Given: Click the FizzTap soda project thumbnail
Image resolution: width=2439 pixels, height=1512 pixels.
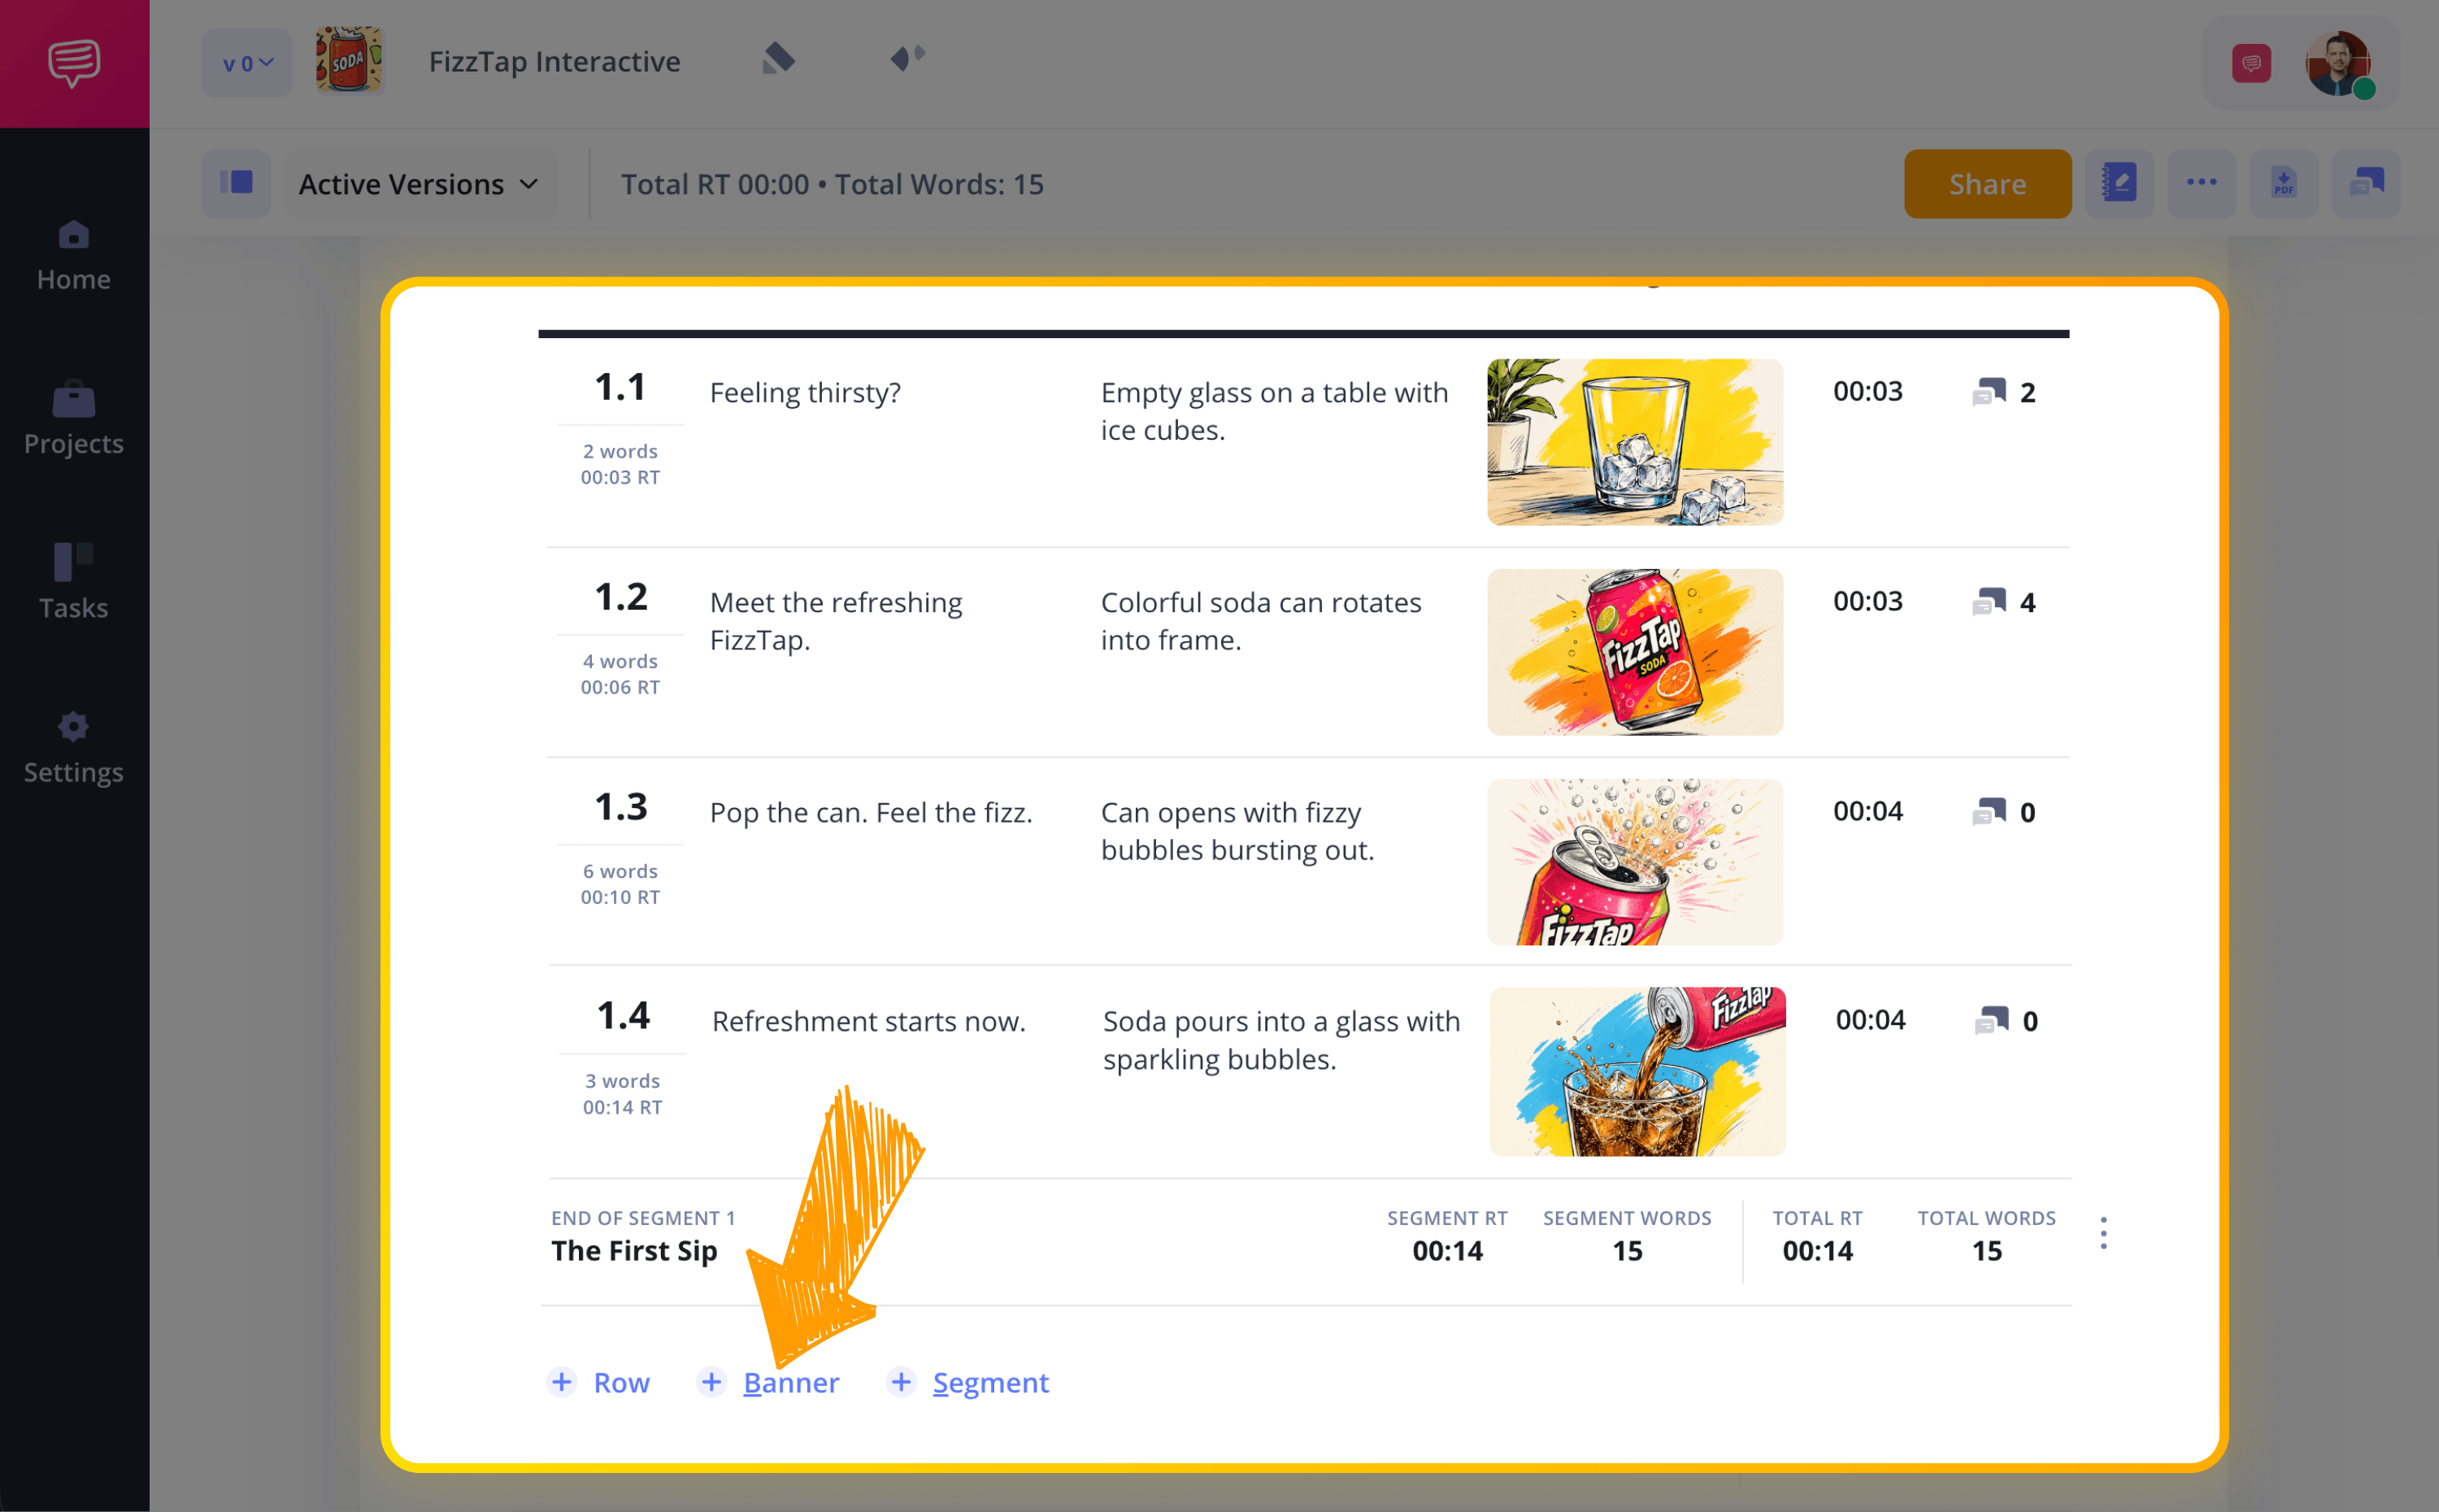Looking at the screenshot, I should click(x=349, y=61).
